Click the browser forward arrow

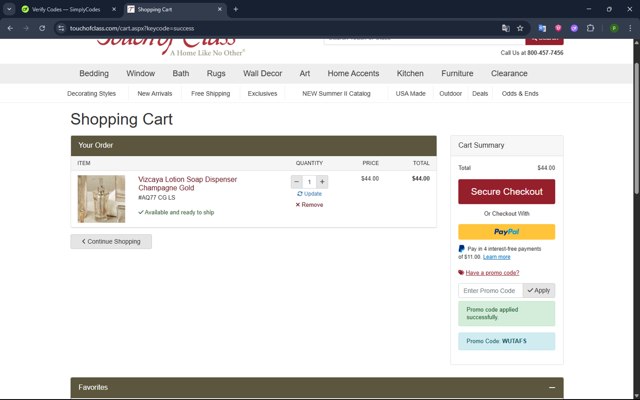tap(26, 28)
